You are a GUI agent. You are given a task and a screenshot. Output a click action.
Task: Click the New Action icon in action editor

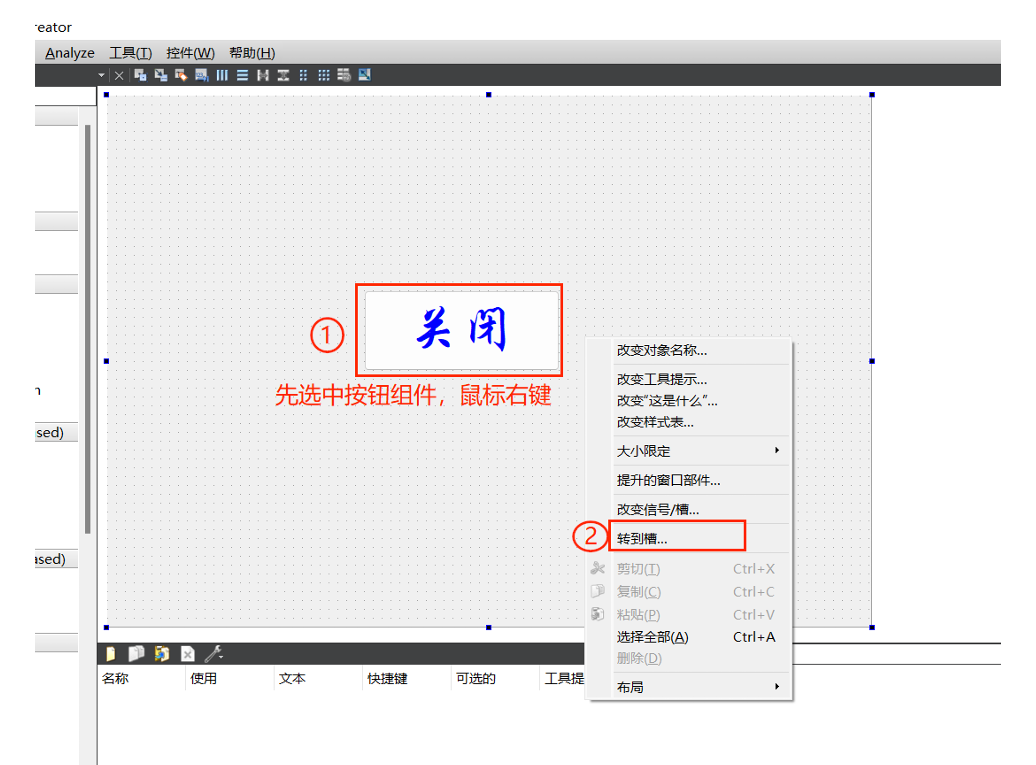[x=110, y=653]
